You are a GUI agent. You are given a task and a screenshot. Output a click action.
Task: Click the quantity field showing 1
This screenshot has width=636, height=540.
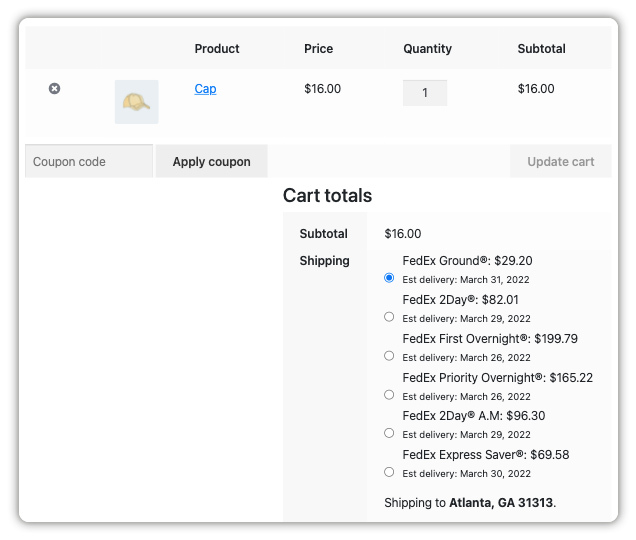tap(425, 93)
